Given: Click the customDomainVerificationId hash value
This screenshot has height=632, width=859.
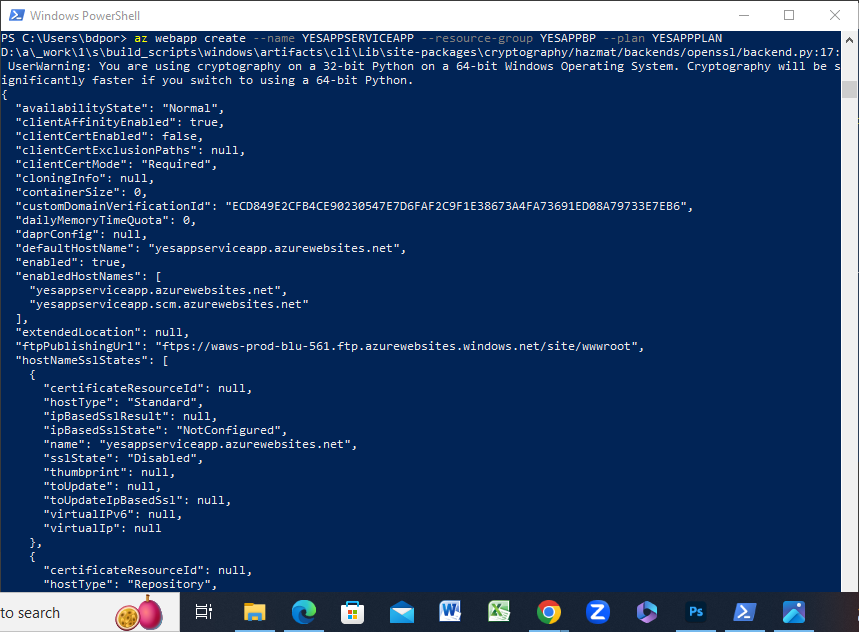Looking at the screenshot, I should 456,206.
